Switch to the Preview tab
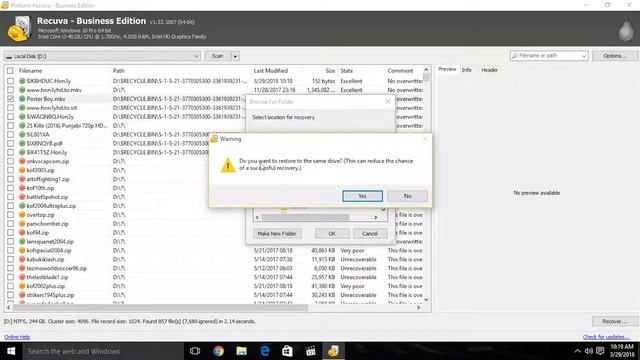Screen dimensions: 640x360 447,69
